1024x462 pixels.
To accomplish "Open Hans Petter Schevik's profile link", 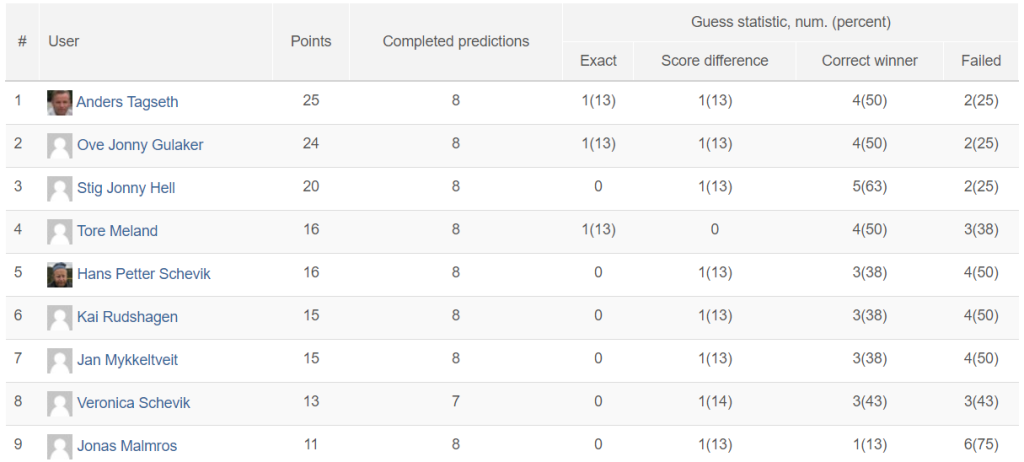I will (x=144, y=274).
